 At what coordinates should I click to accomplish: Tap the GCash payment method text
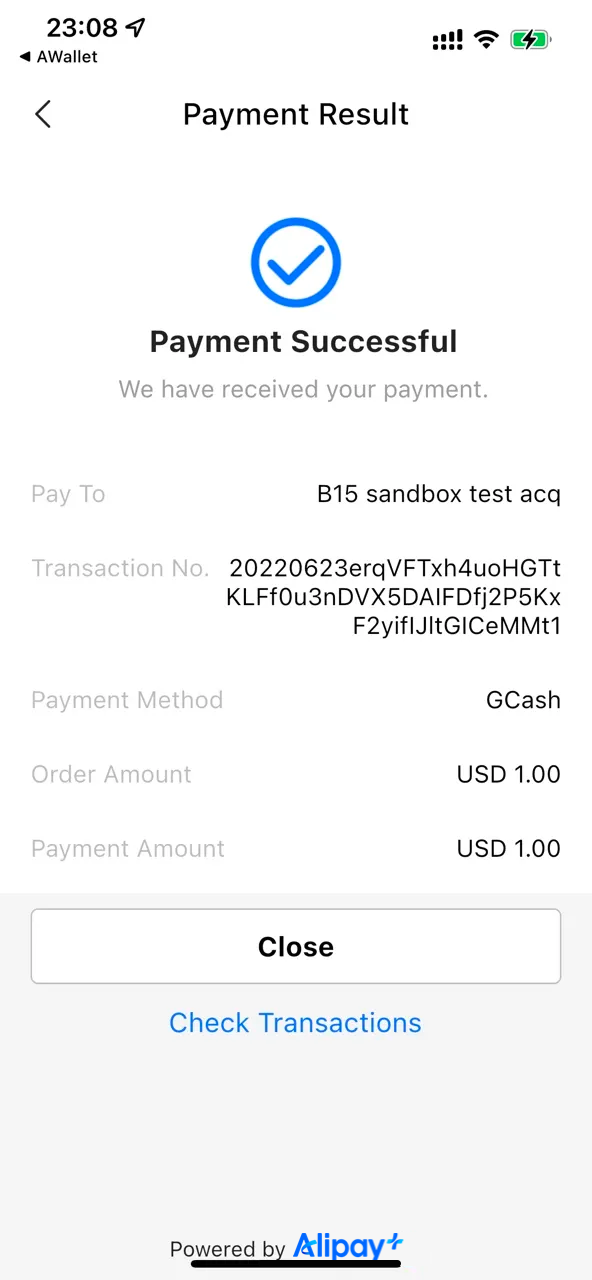pos(523,700)
